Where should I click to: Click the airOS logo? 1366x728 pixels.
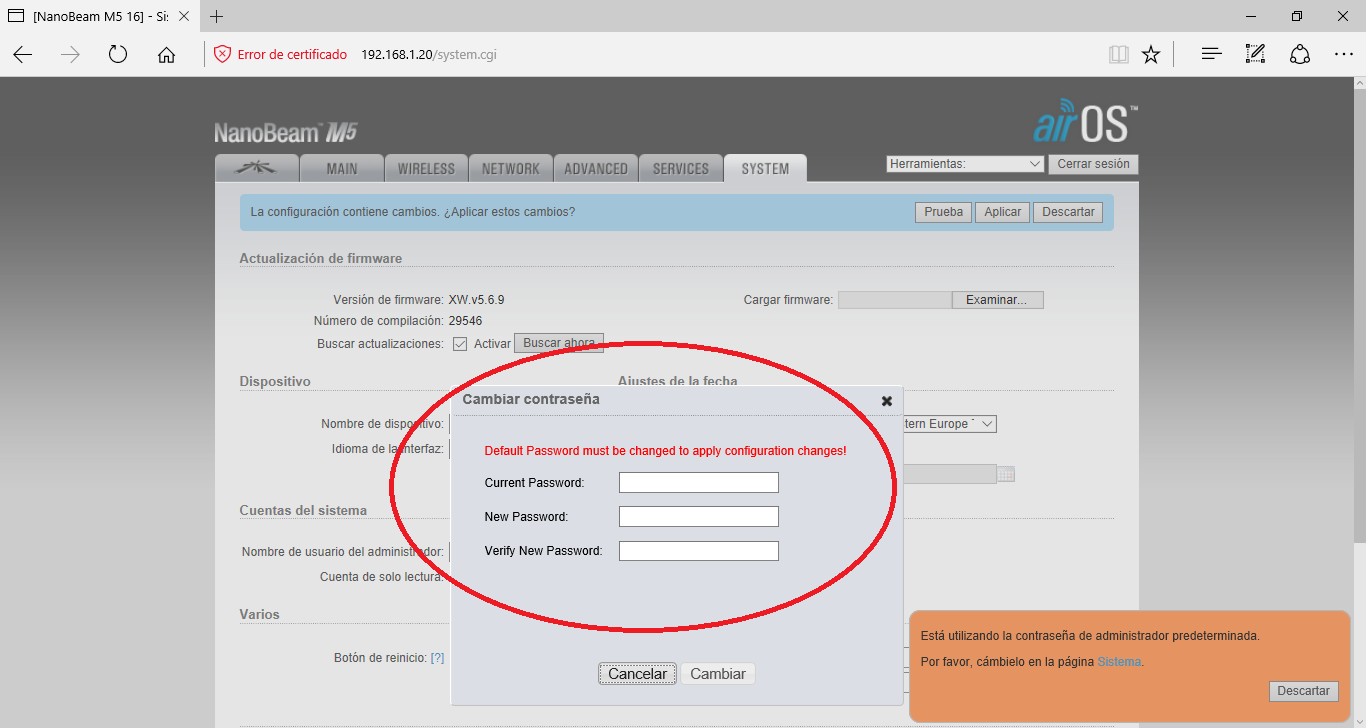pyautogui.click(x=1085, y=121)
